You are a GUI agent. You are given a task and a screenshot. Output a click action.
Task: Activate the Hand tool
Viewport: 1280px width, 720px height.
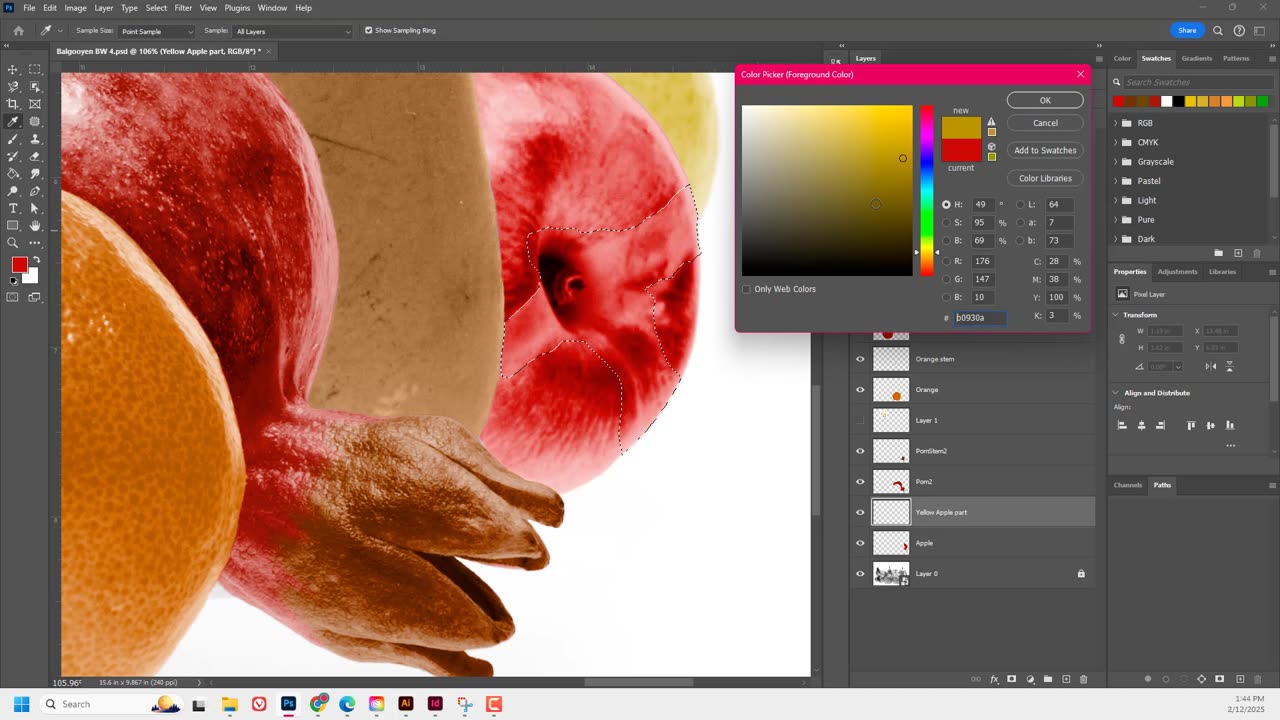(35, 225)
